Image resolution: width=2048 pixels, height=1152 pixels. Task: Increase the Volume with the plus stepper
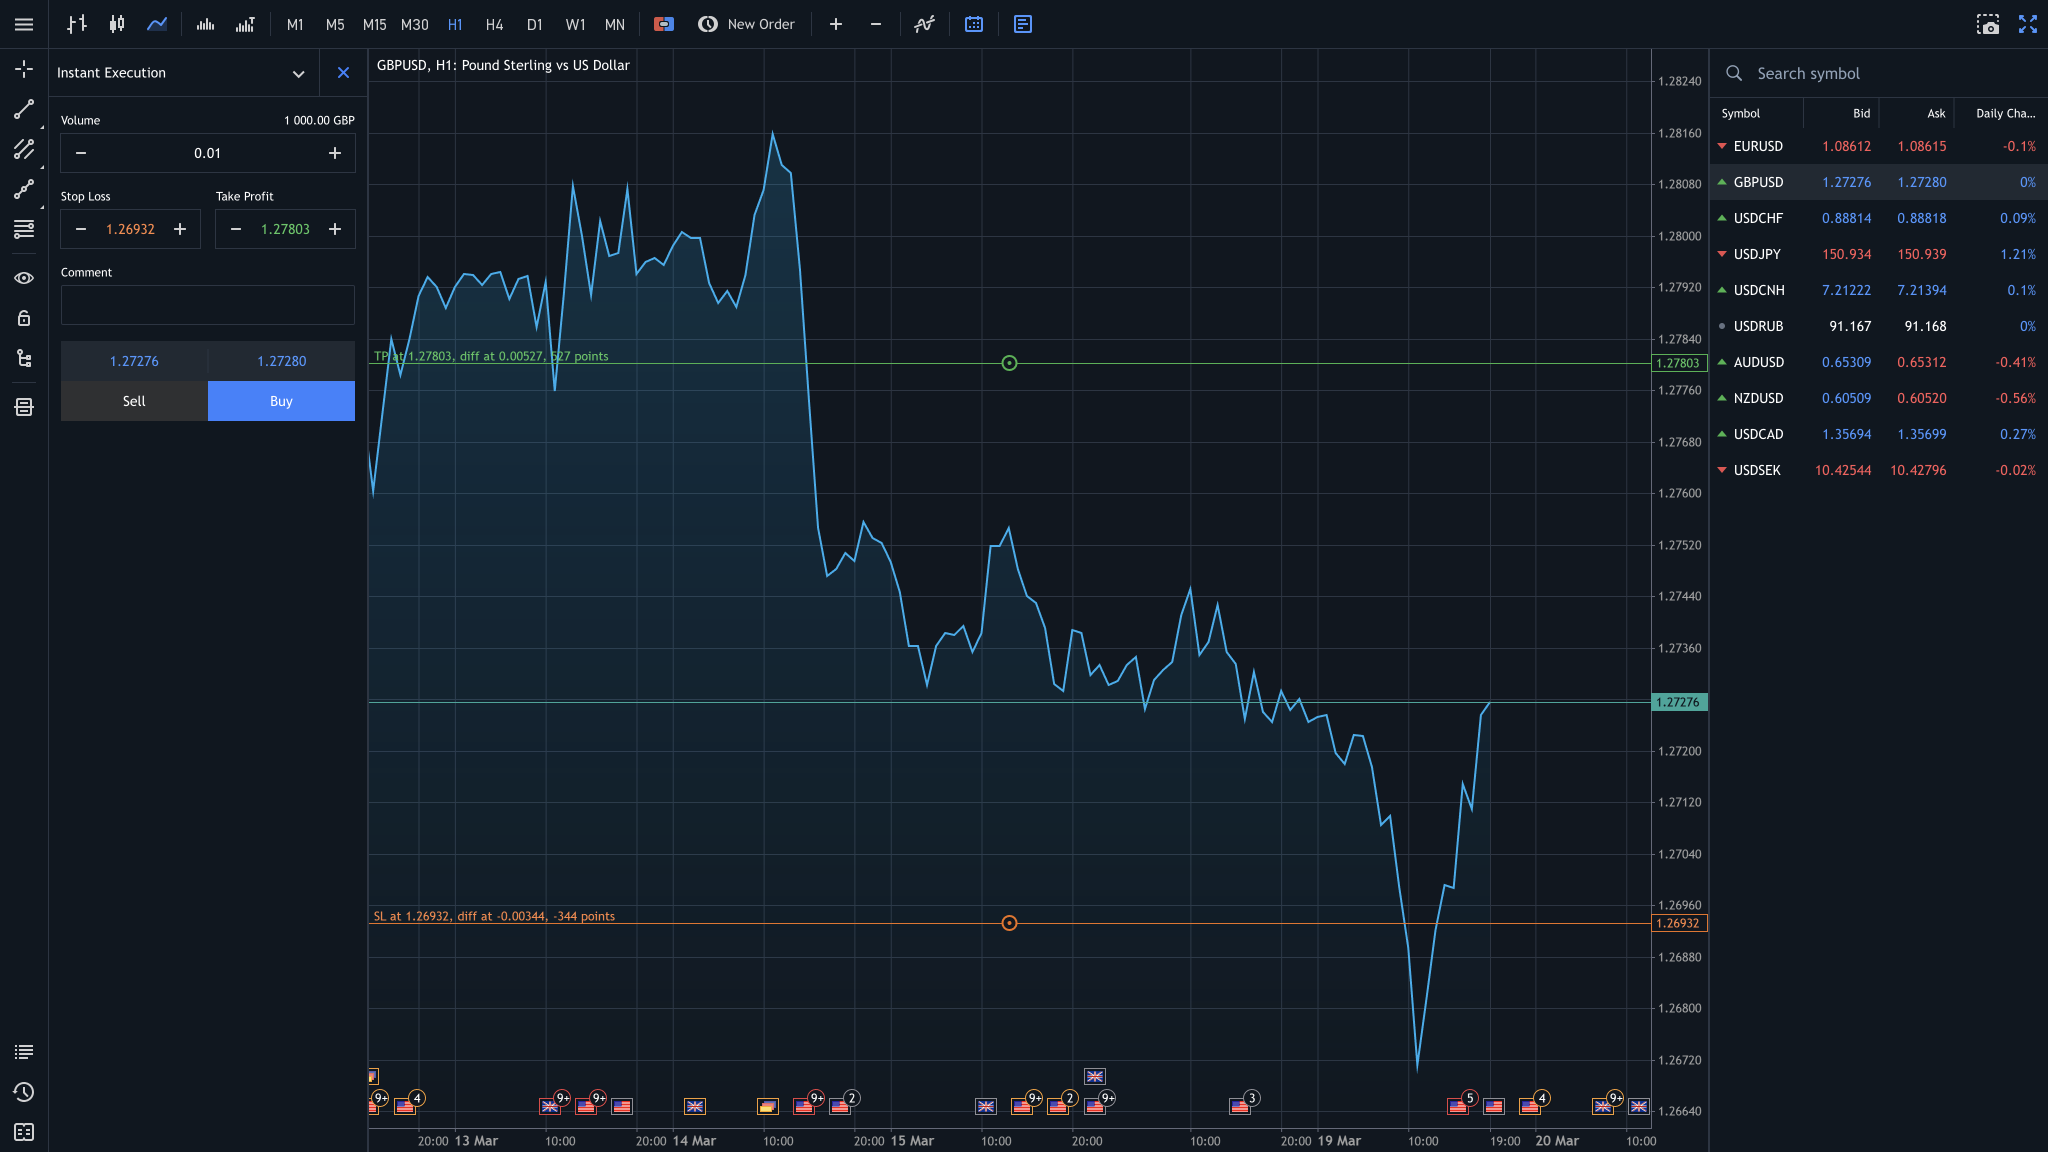pyautogui.click(x=335, y=153)
